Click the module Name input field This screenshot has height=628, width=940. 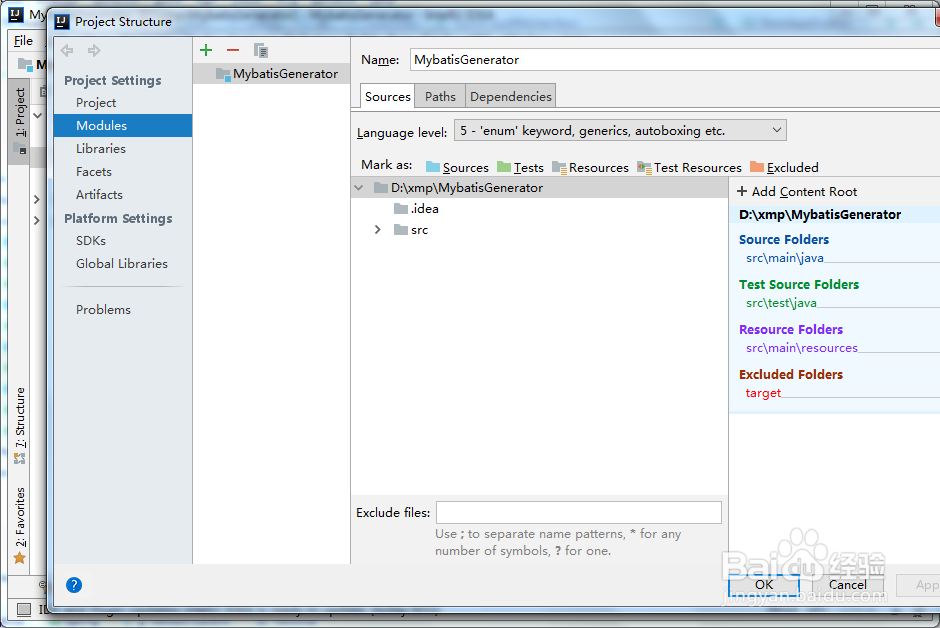pos(674,59)
